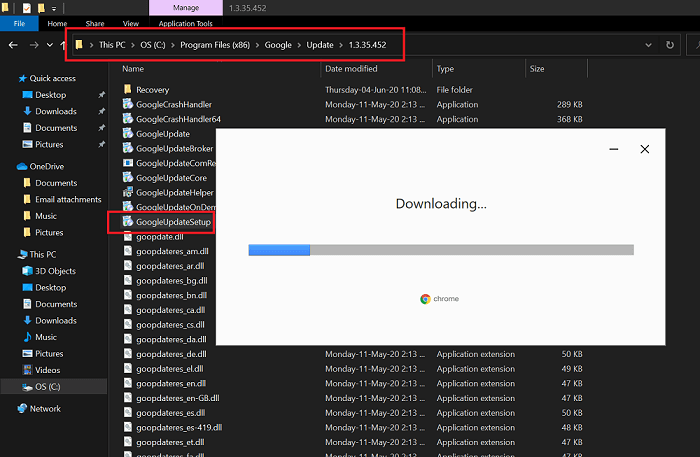
Task: Select goopdate.dll file icon
Action: tap(128, 237)
